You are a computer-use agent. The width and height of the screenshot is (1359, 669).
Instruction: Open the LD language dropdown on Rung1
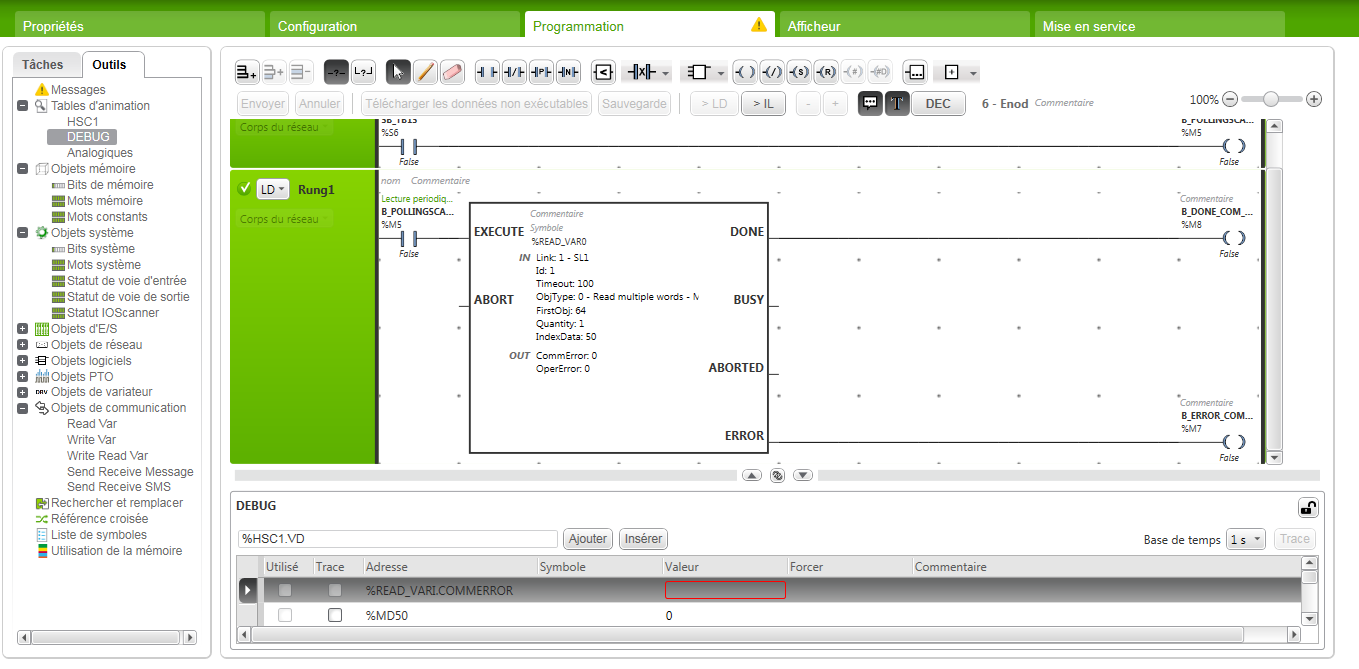tap(272, 189)
